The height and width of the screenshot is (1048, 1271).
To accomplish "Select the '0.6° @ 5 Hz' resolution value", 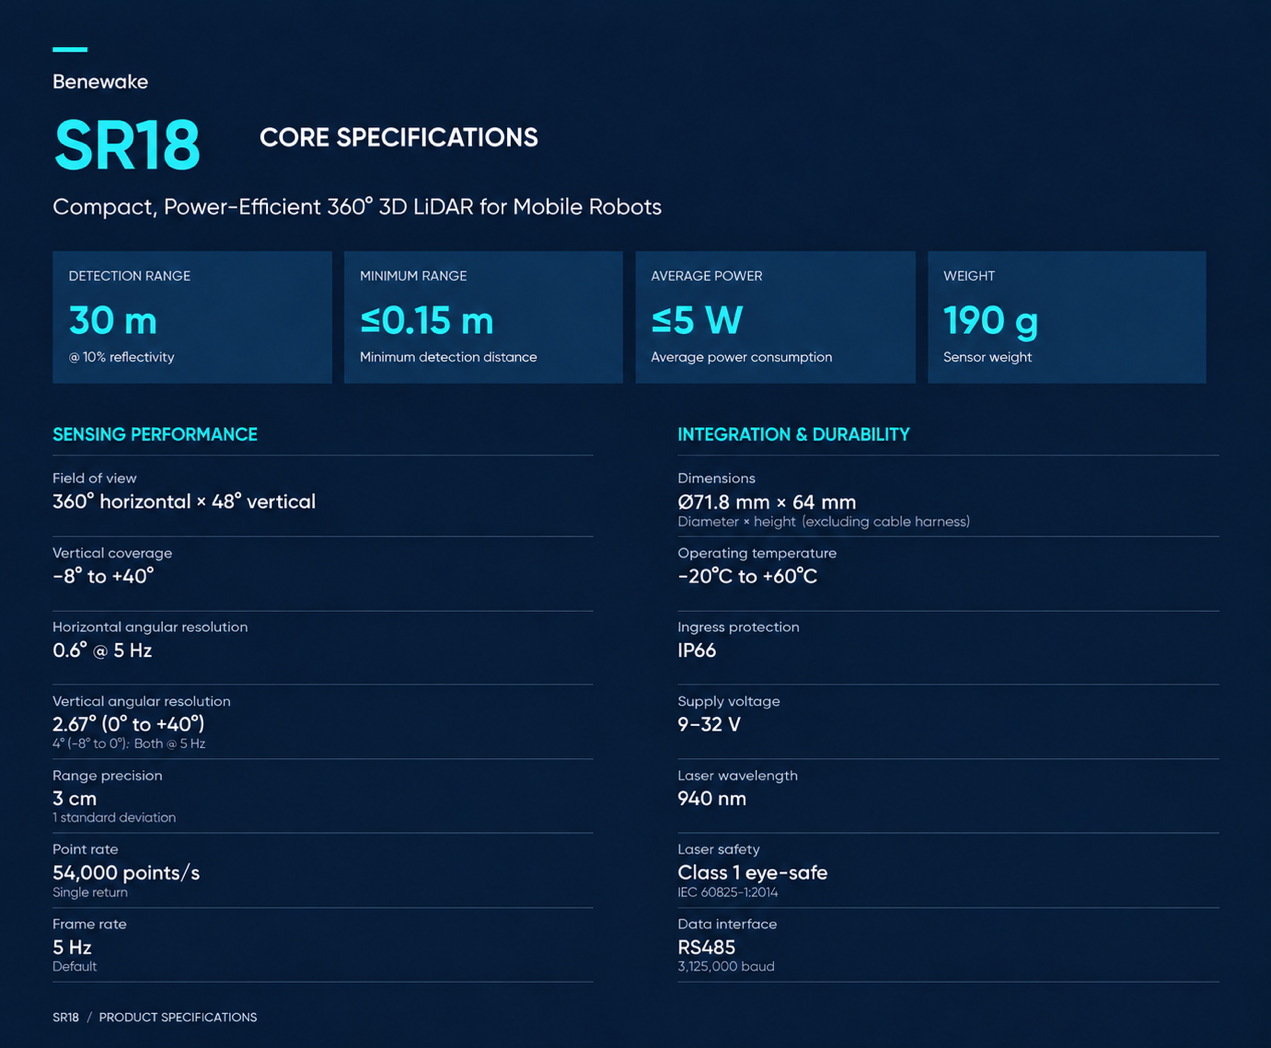I will [102, 650].
